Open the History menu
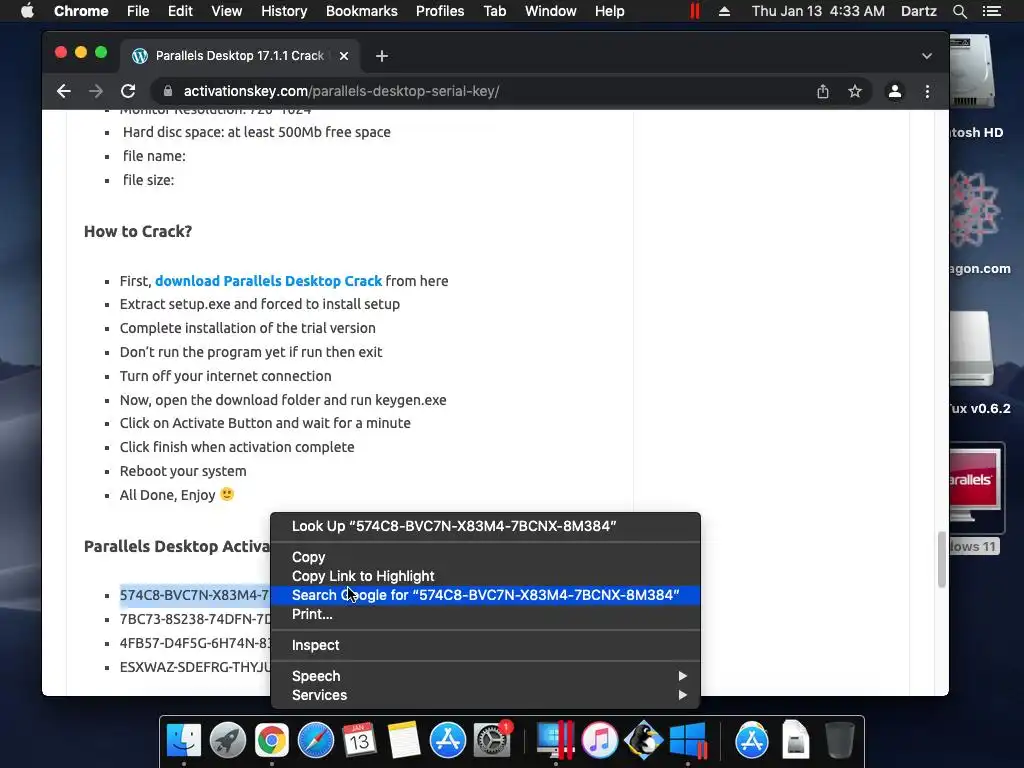The height and width of the screenshot is (768, 1024). tap(284, 11)
